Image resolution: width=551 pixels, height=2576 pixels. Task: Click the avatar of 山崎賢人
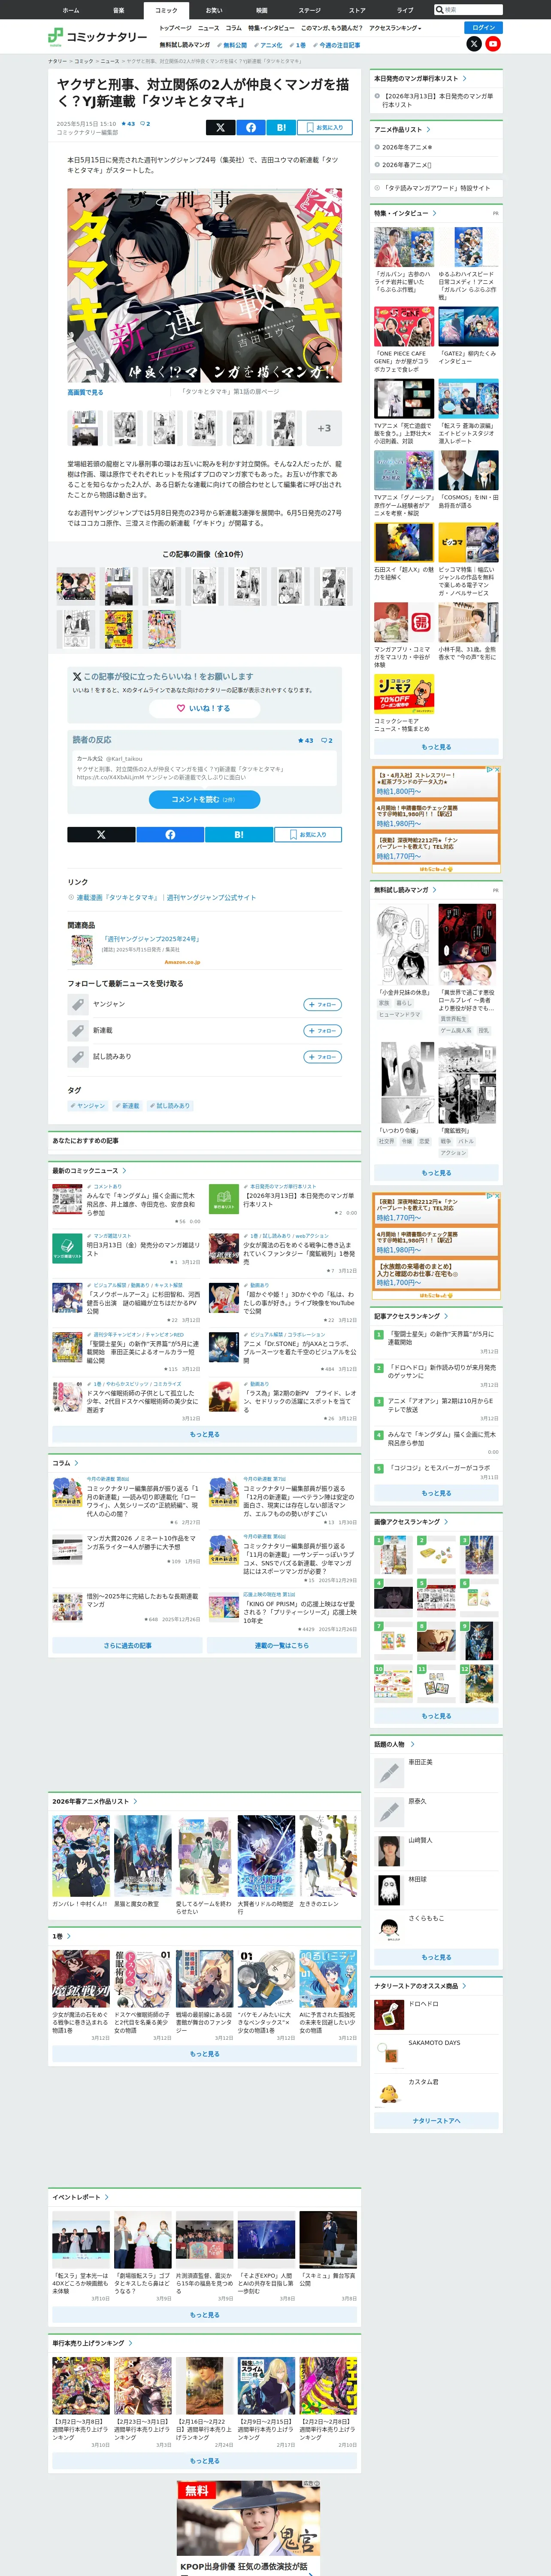(x=388, y=1851)
